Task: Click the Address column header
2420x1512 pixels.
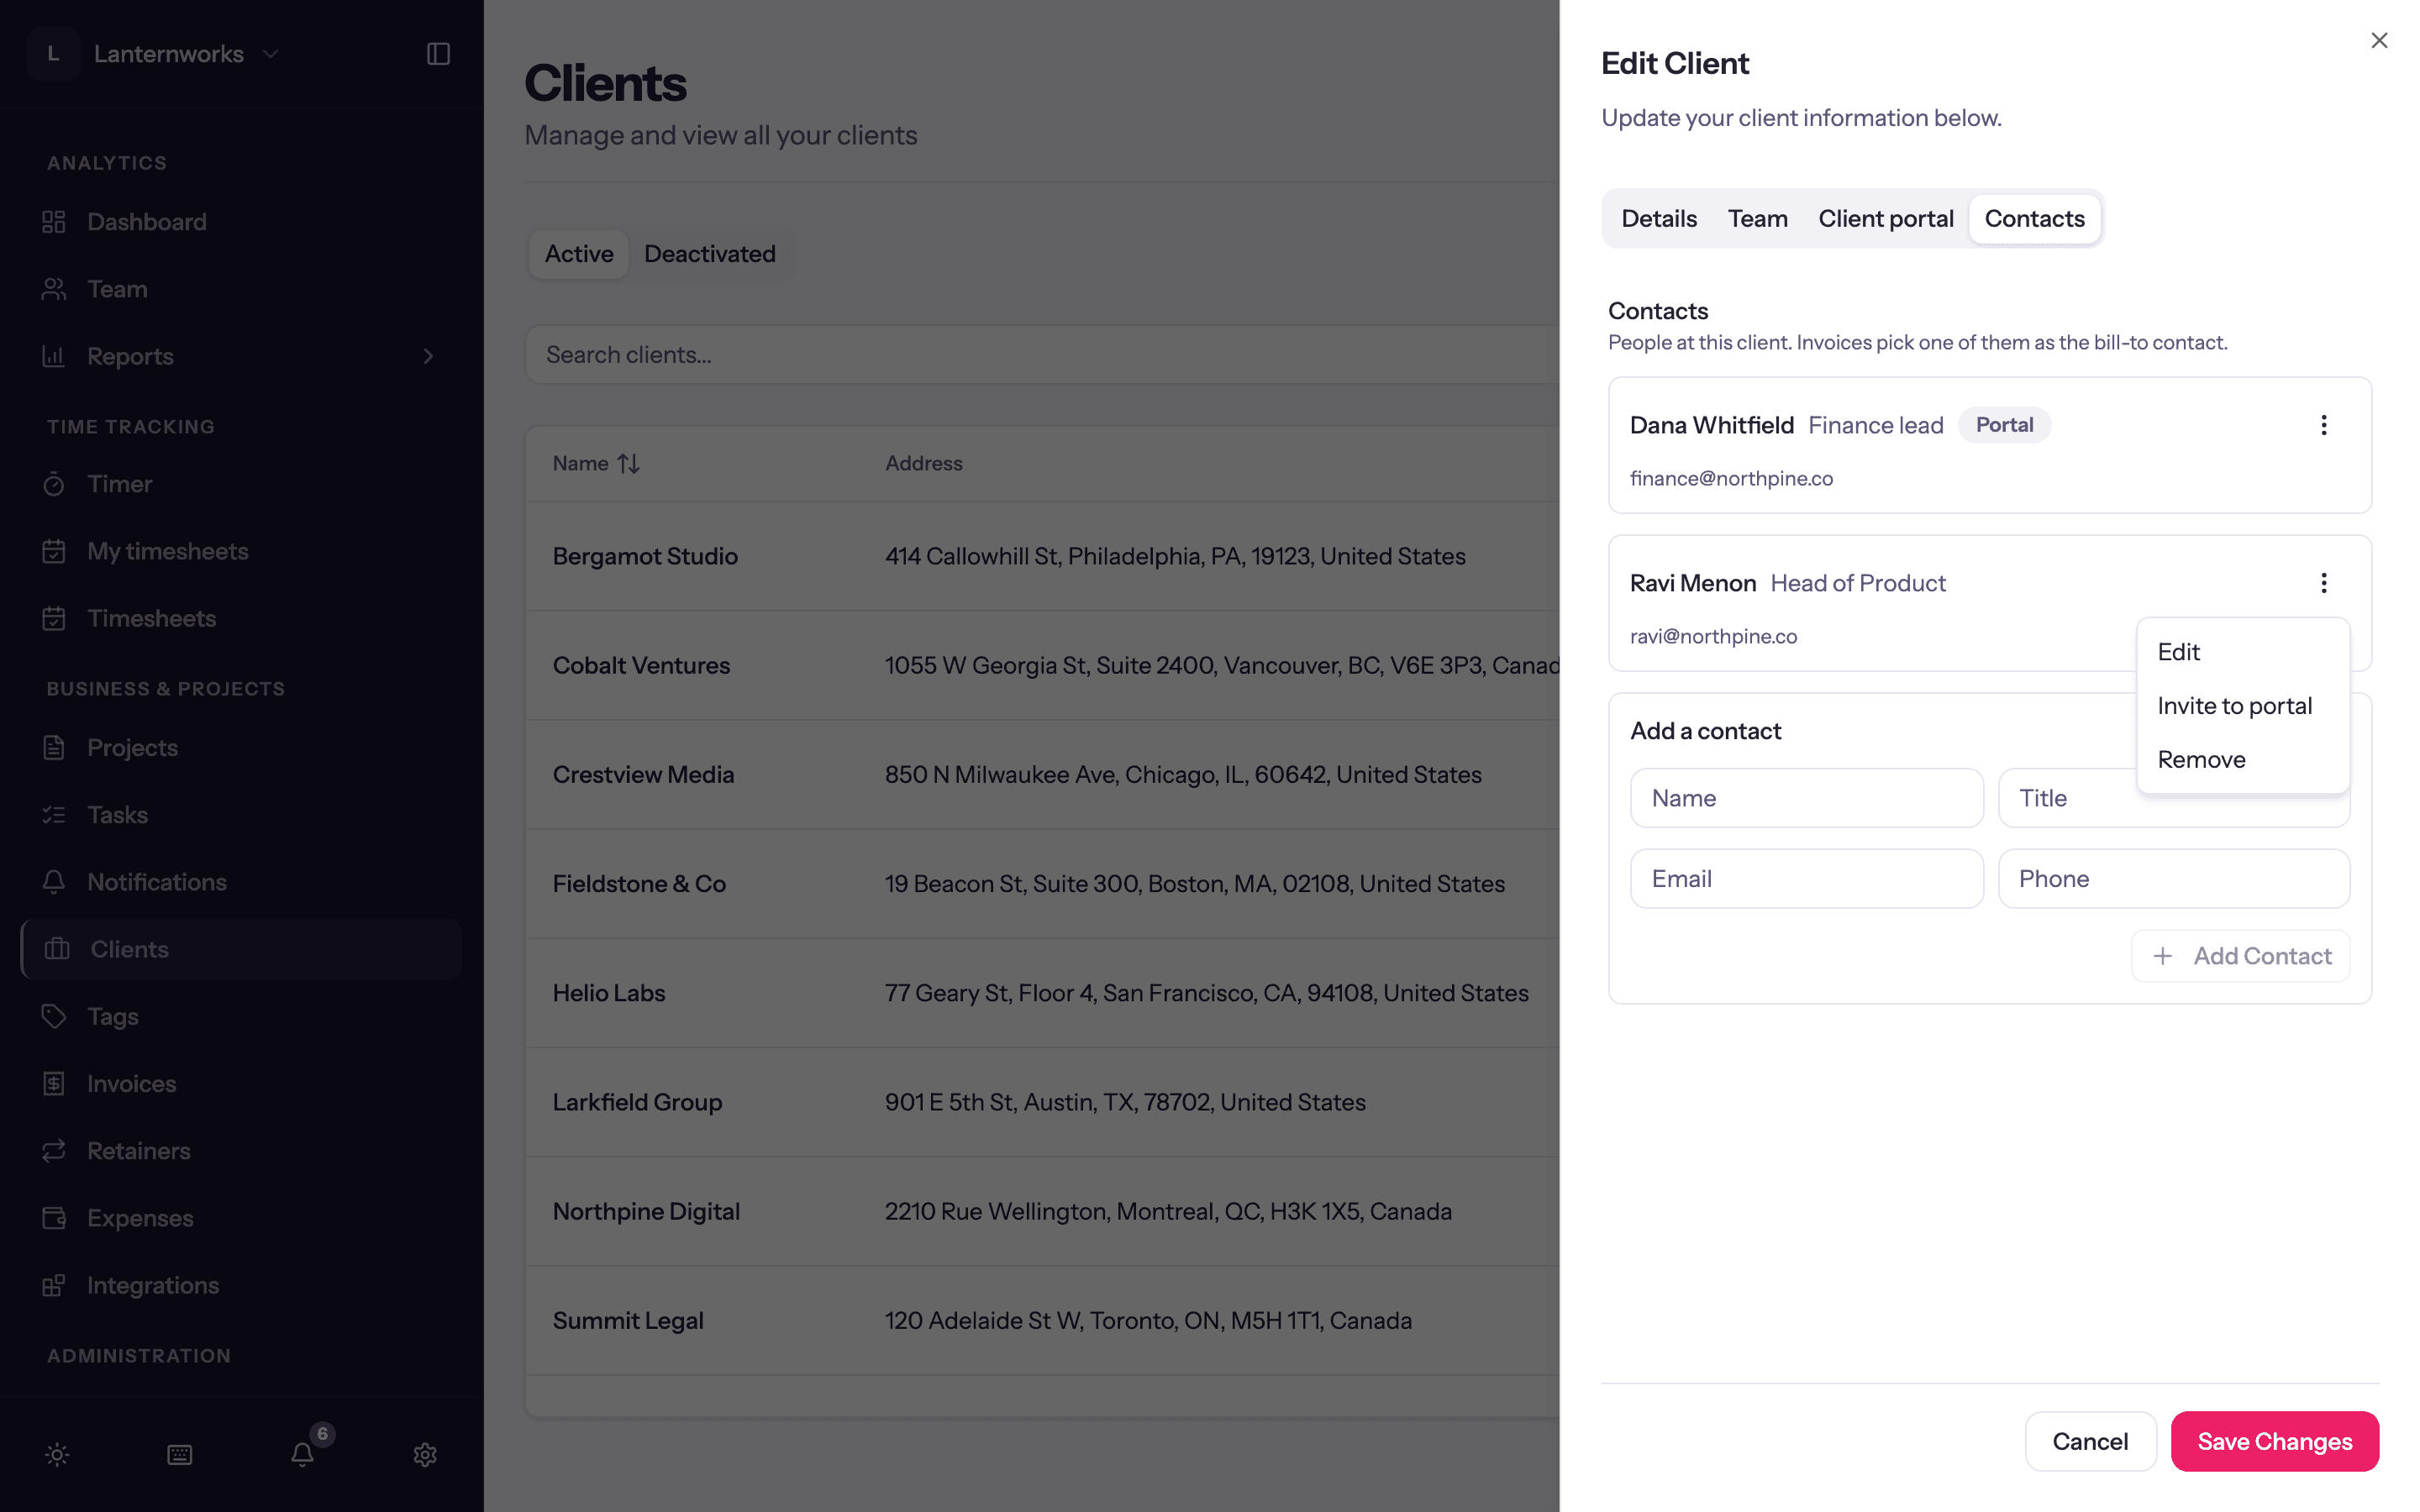Action: click(923, 464)
